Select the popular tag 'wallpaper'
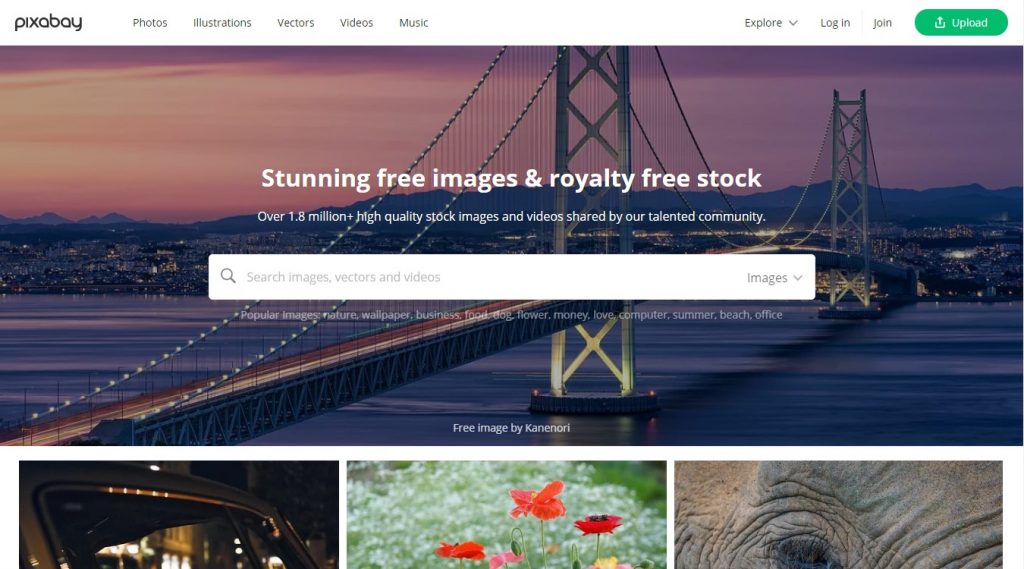Viewport: 1024px width, 569px height. pos(386,315)
